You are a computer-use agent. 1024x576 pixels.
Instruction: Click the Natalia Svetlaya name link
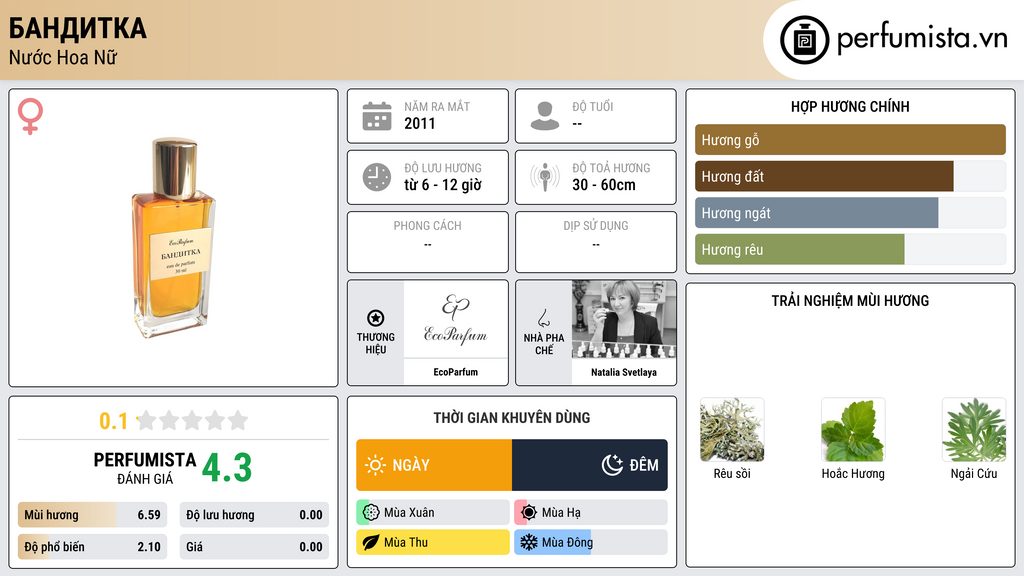pyautogui.click(x=624, y=372)
